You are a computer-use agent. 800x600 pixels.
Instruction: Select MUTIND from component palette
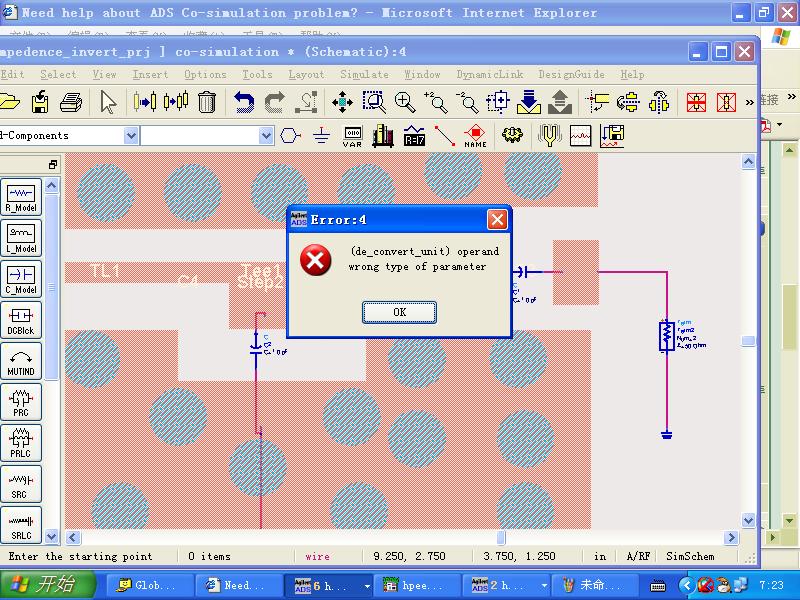tap(21, 361)
